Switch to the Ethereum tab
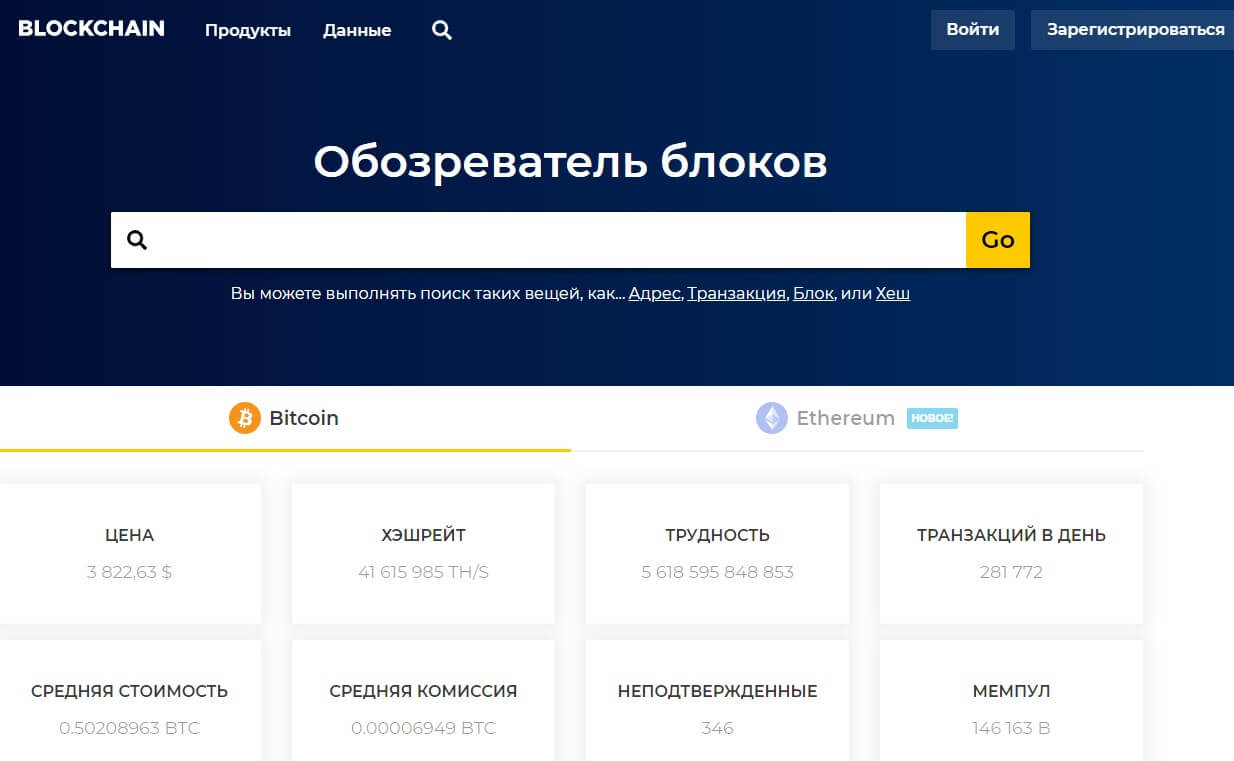 coord(857,418)
